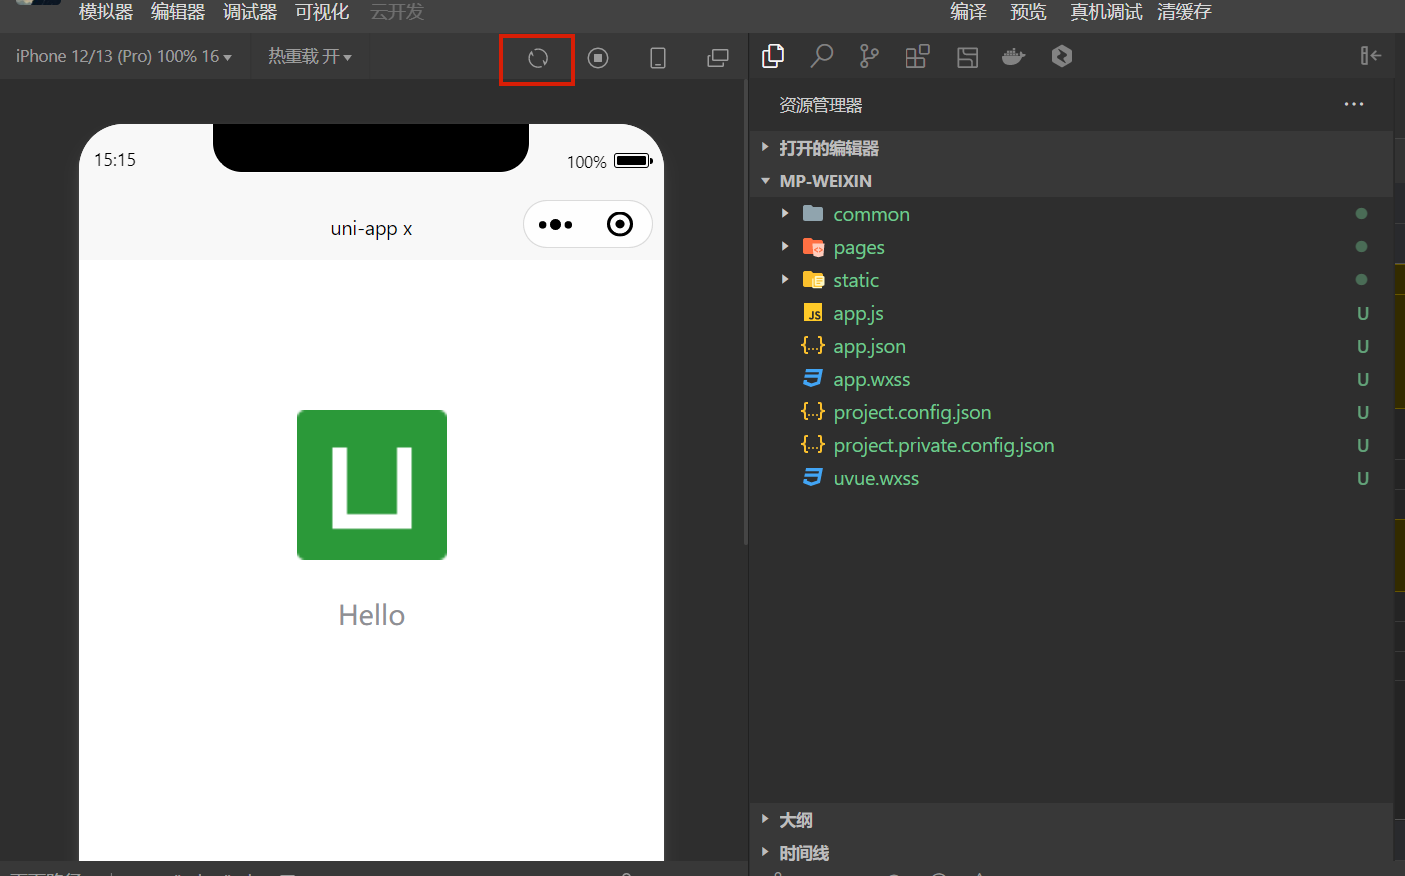Click the 15:15 clock in the simulator
Viewport: 1405px width, 876px height.
115,160
